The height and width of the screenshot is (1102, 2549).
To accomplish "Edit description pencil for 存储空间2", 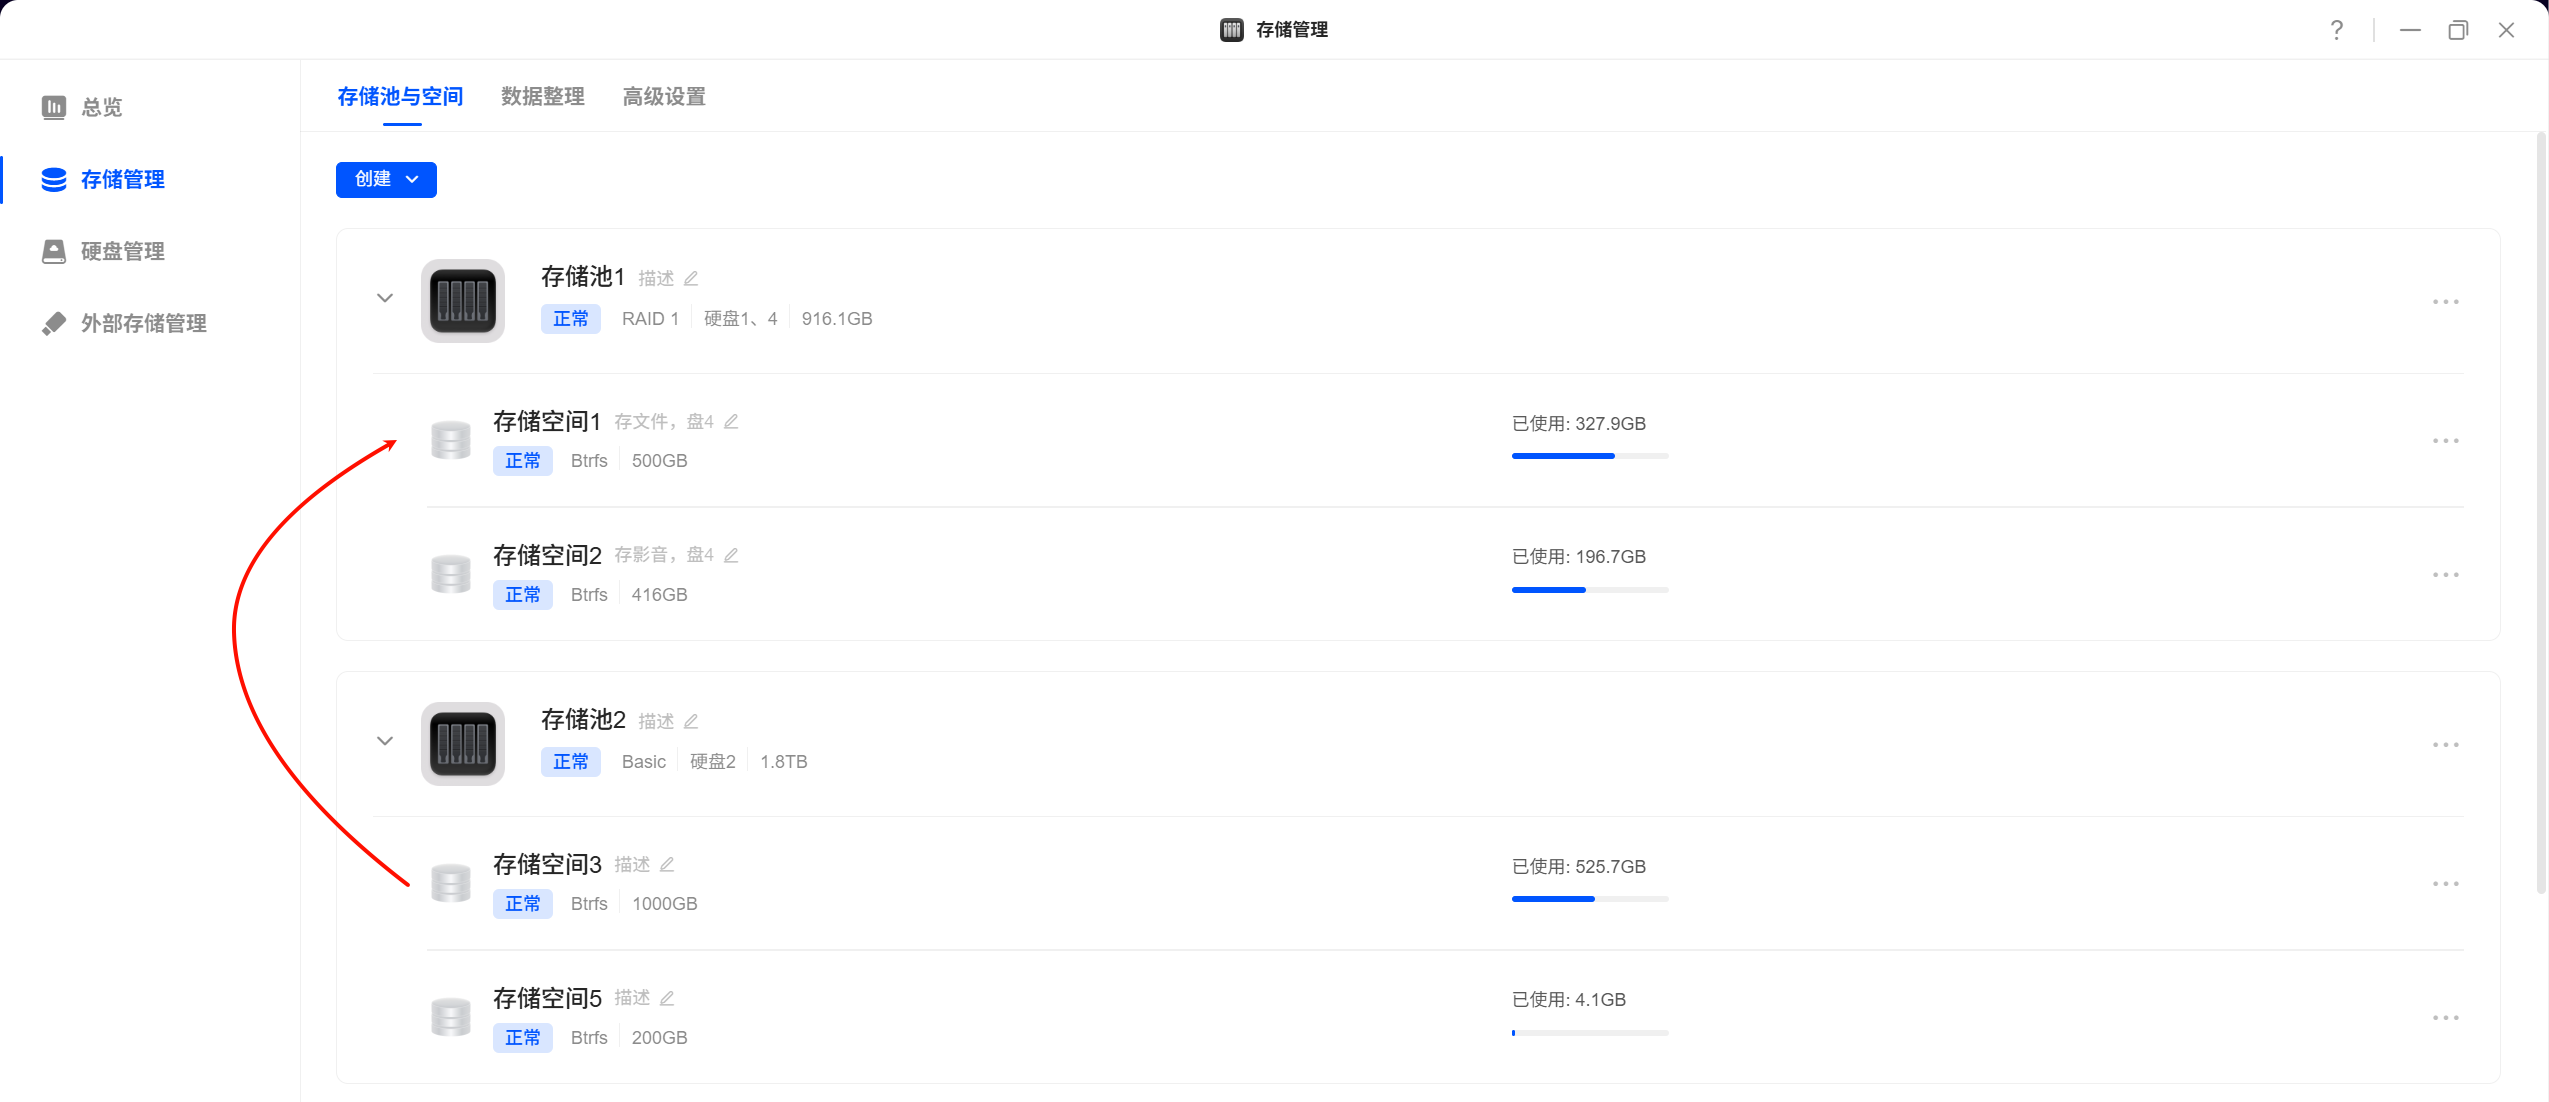I will pyautogui.click(x=731, y=555).
